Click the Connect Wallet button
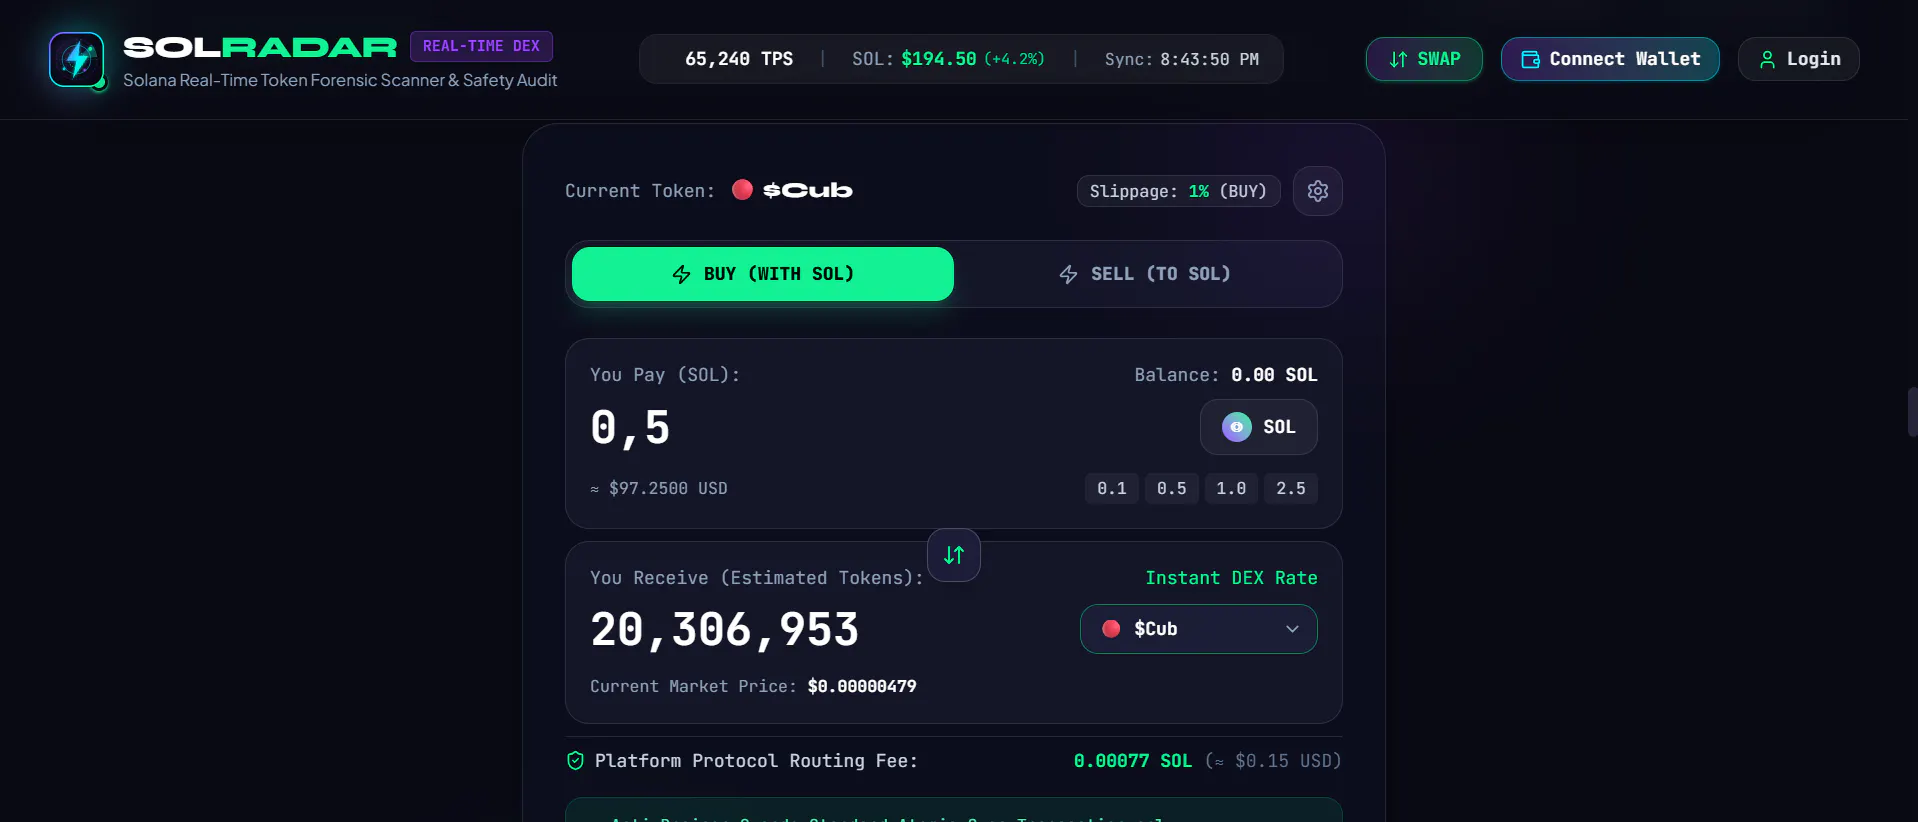Viewport: 1918px width, 822px height. (x=1610, y=59)
